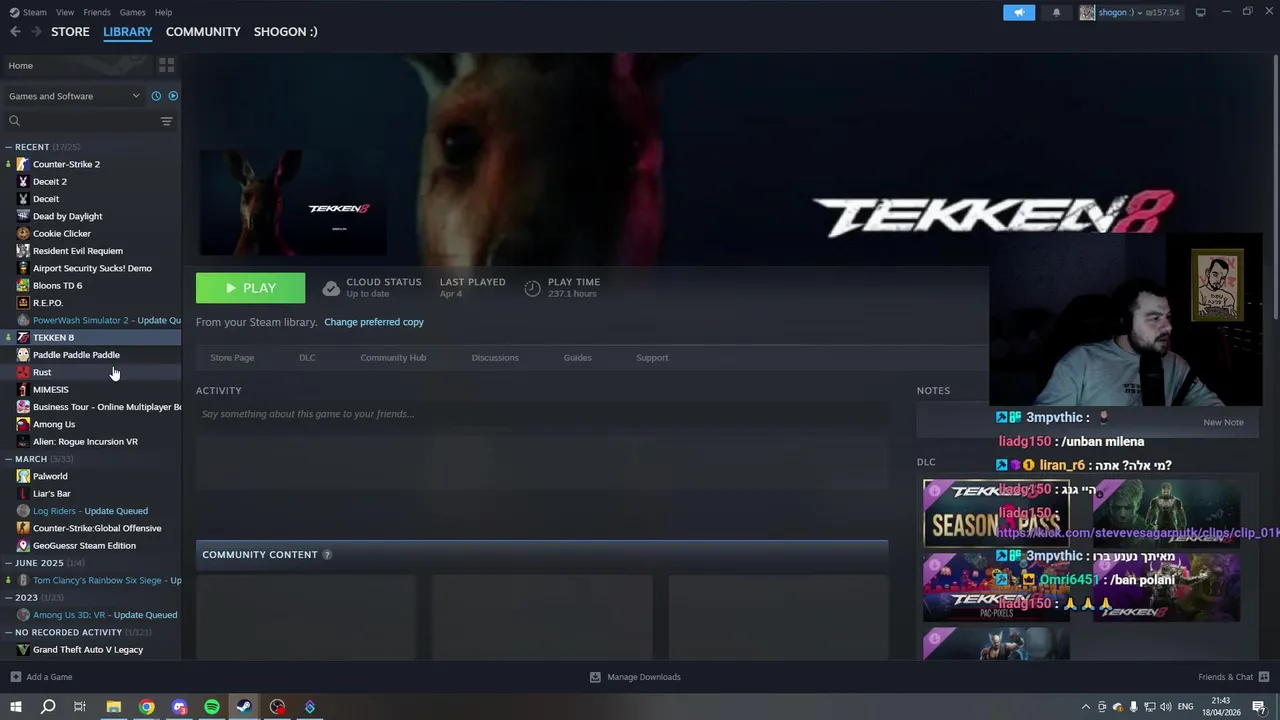Click the New Note button
The height and width of the screenshot is (720, 1280).
click(x=1223, y=422)
